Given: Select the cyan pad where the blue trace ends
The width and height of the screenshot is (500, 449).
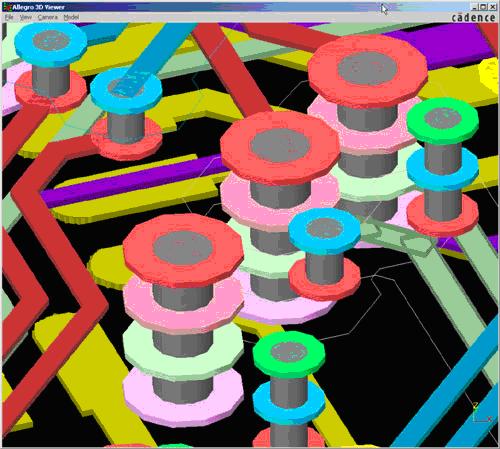Looking at the screenshot, I should point(126,89).
